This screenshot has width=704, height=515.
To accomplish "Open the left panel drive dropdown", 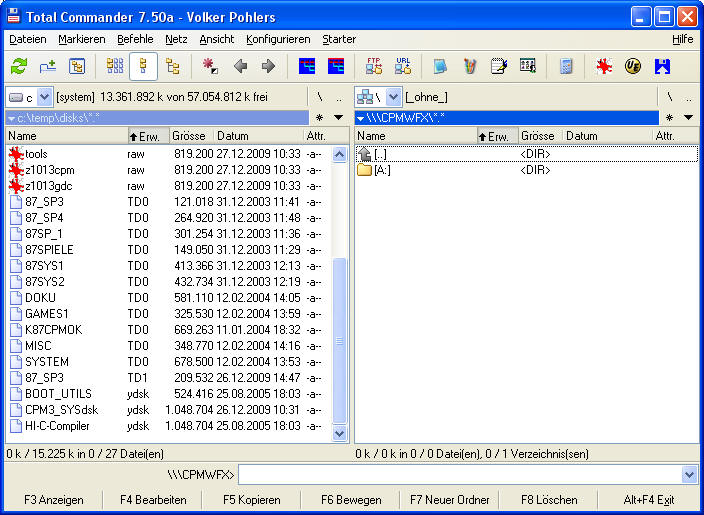I will click(x=44, y=97).
